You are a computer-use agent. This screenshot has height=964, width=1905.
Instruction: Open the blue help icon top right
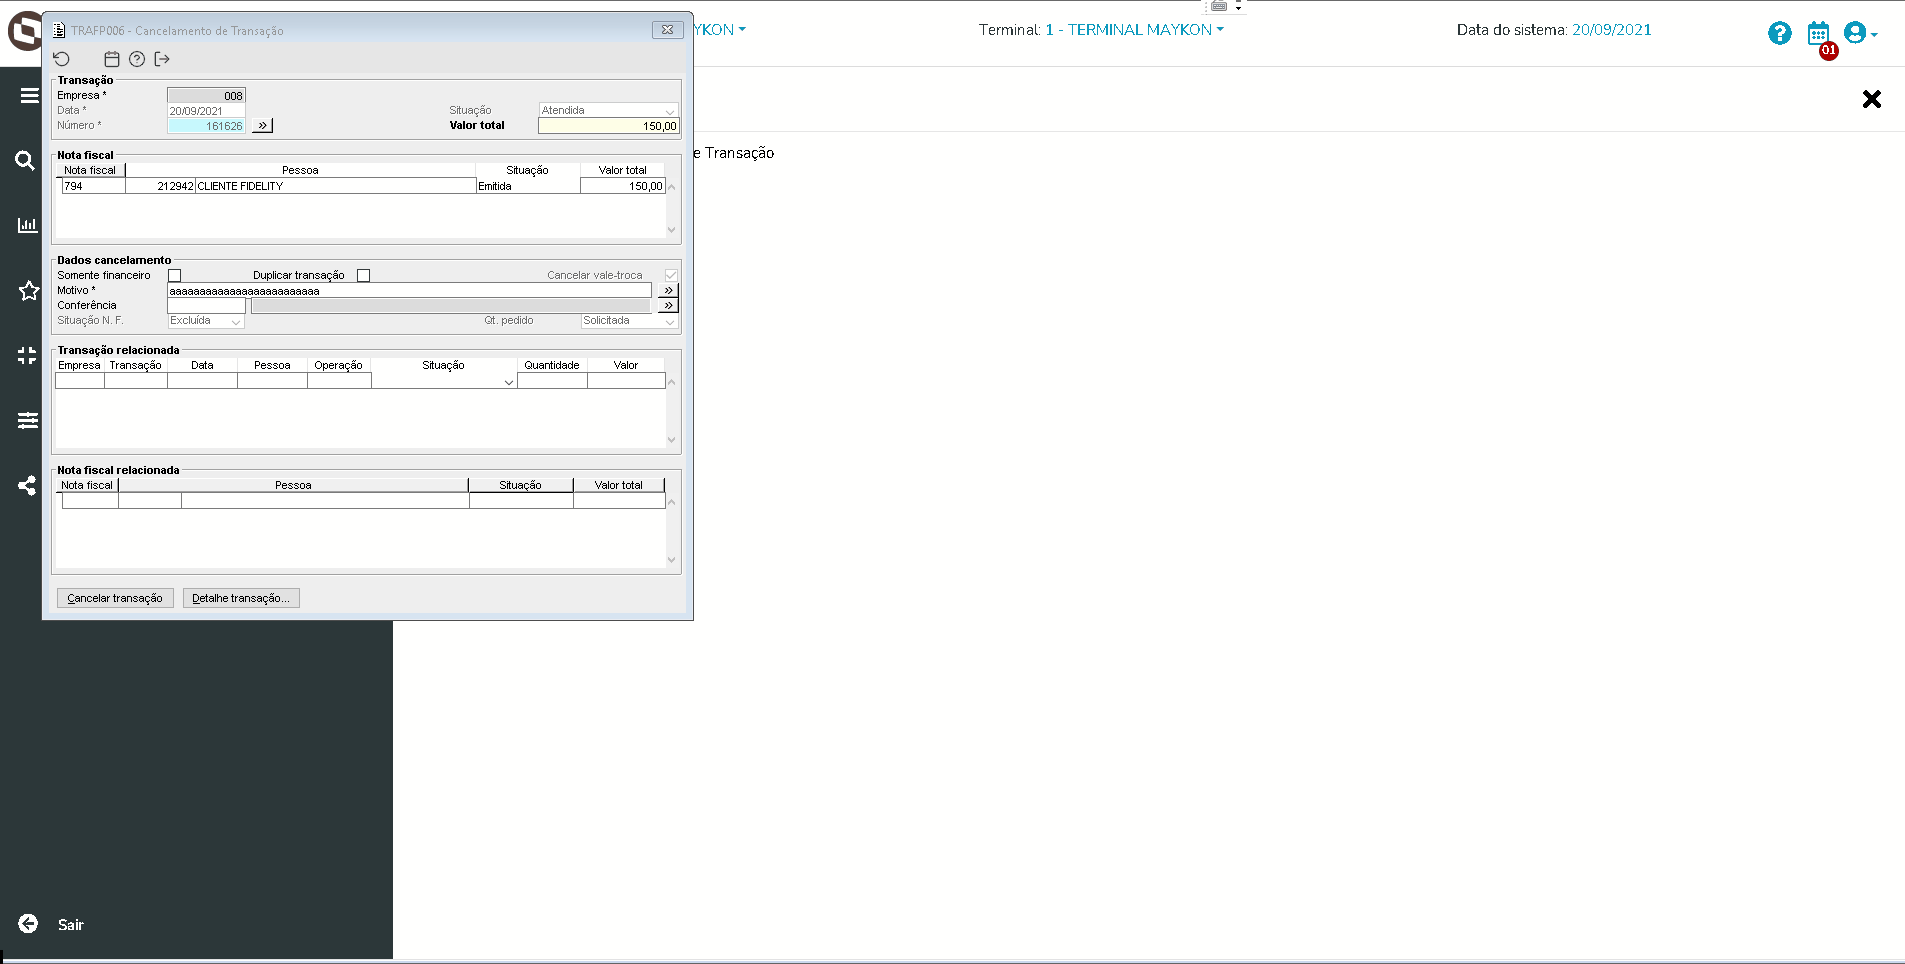pos(1779,33)
